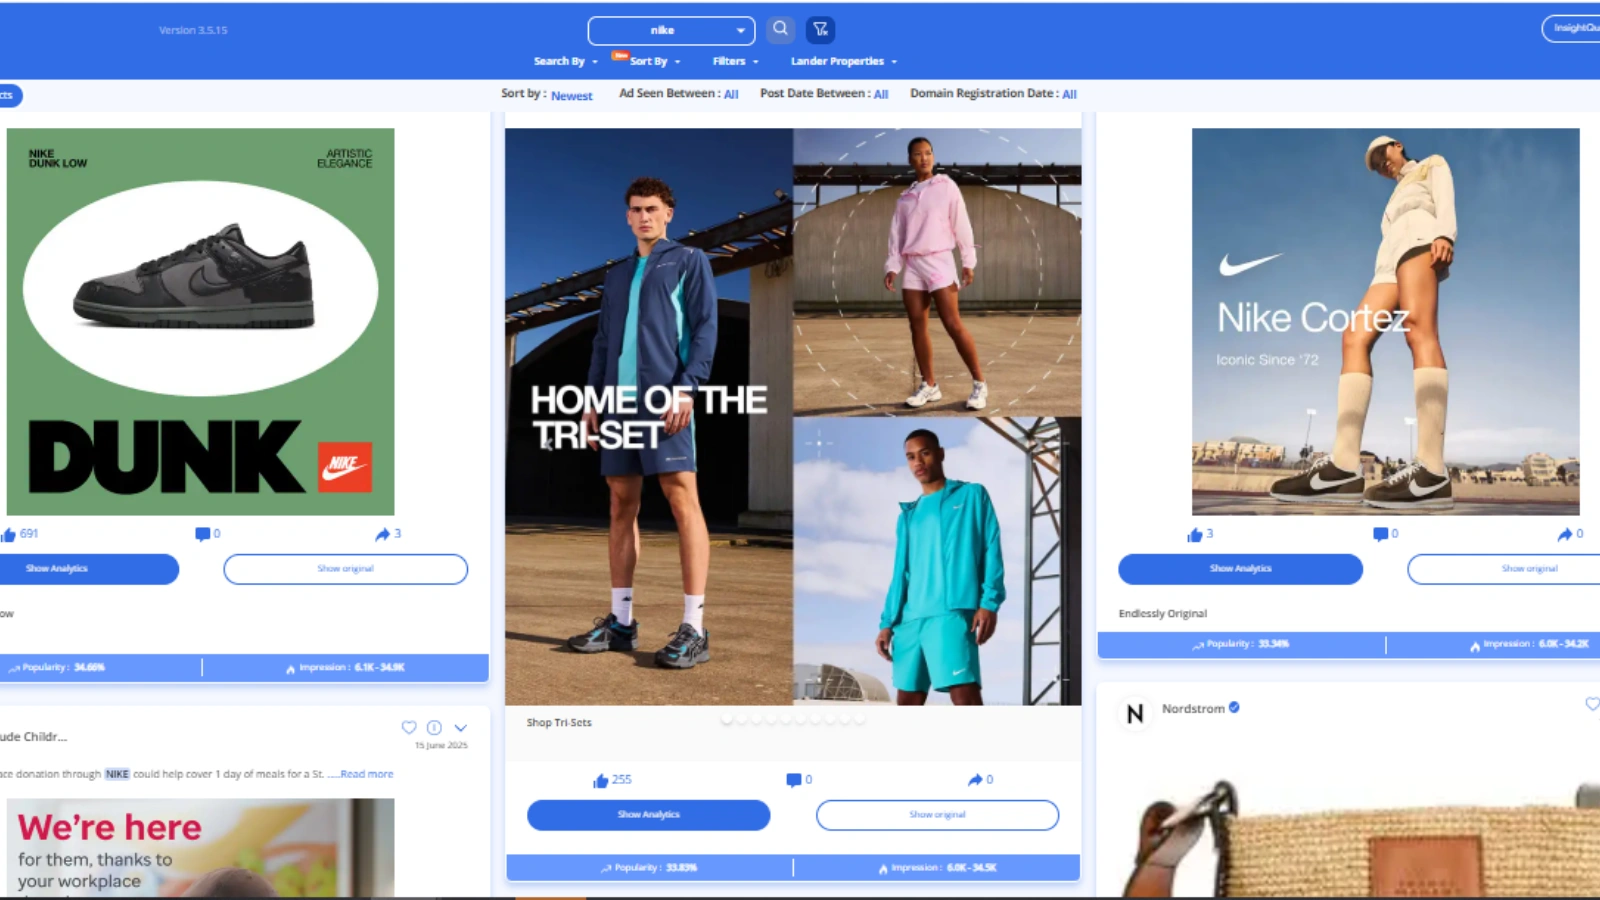1600x900 pixels.
Task: Select the 15 June 2025 date text
Action: 441,745
